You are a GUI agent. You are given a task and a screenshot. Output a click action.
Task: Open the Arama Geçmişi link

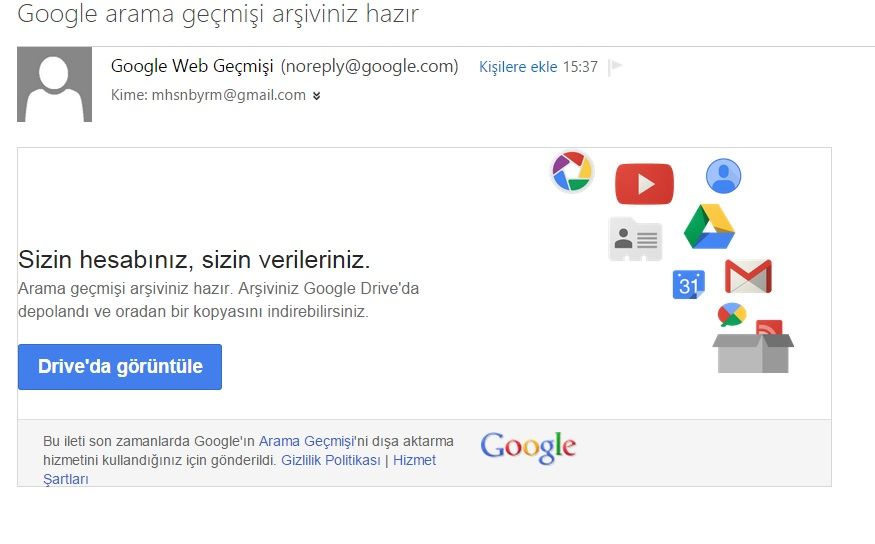coord(306,441)
